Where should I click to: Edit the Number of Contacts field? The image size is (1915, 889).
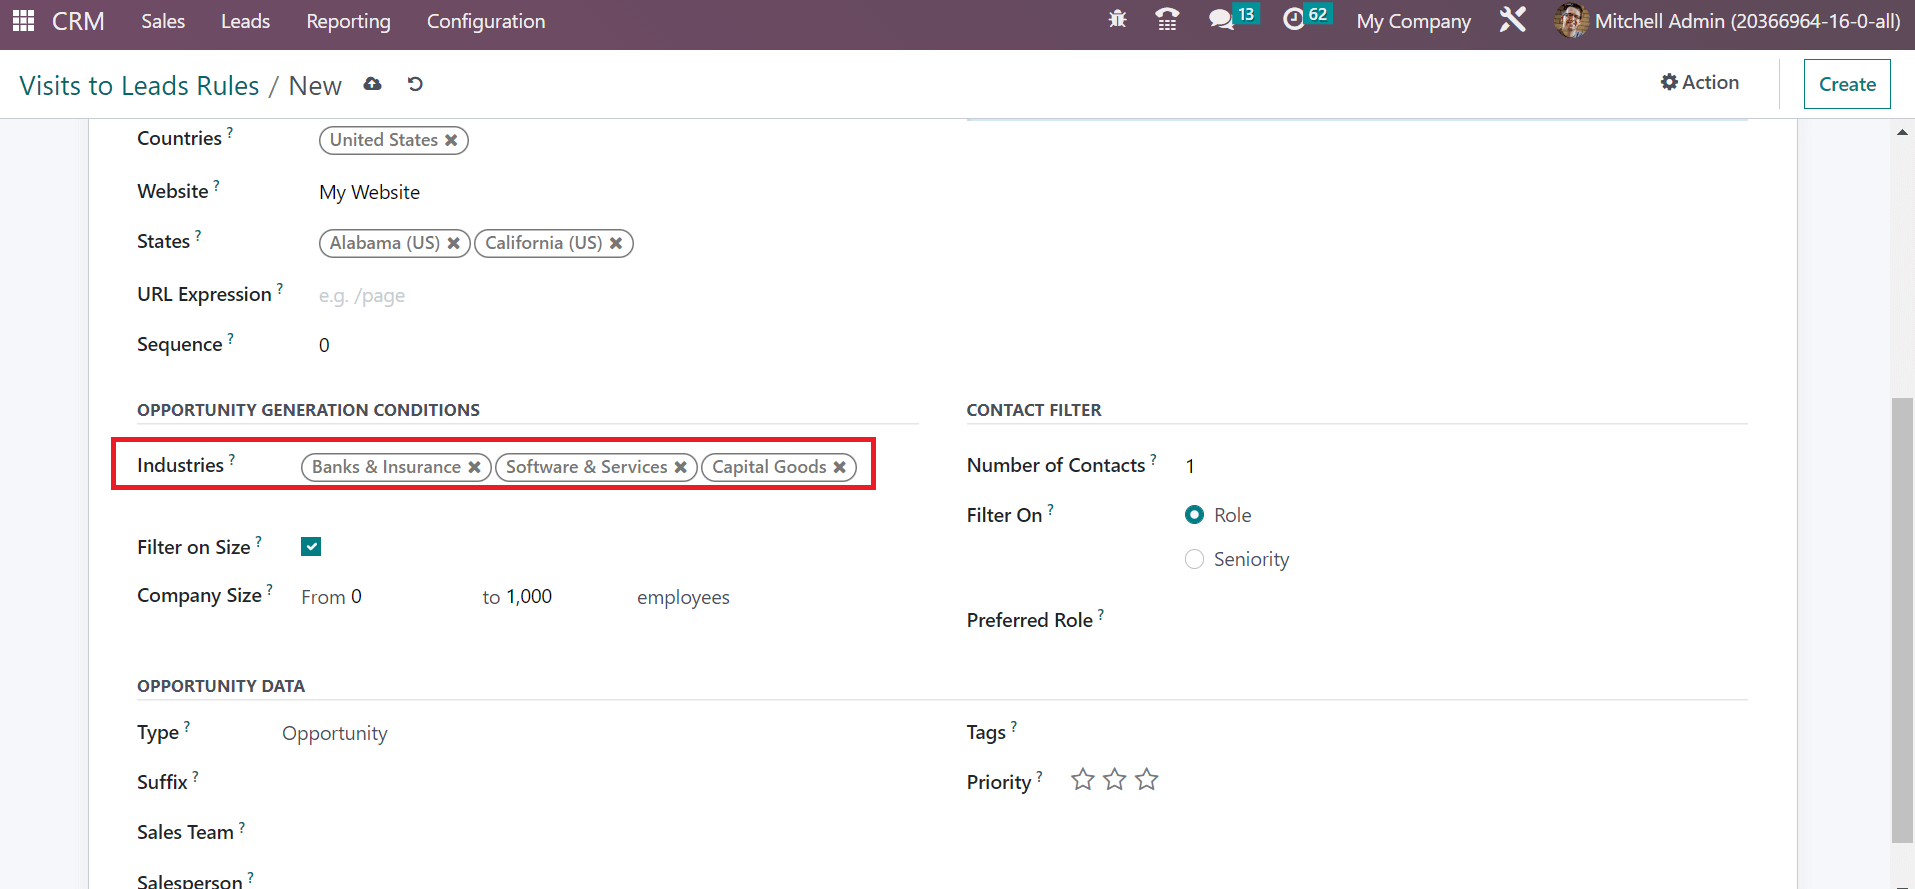coord(1466,466)
